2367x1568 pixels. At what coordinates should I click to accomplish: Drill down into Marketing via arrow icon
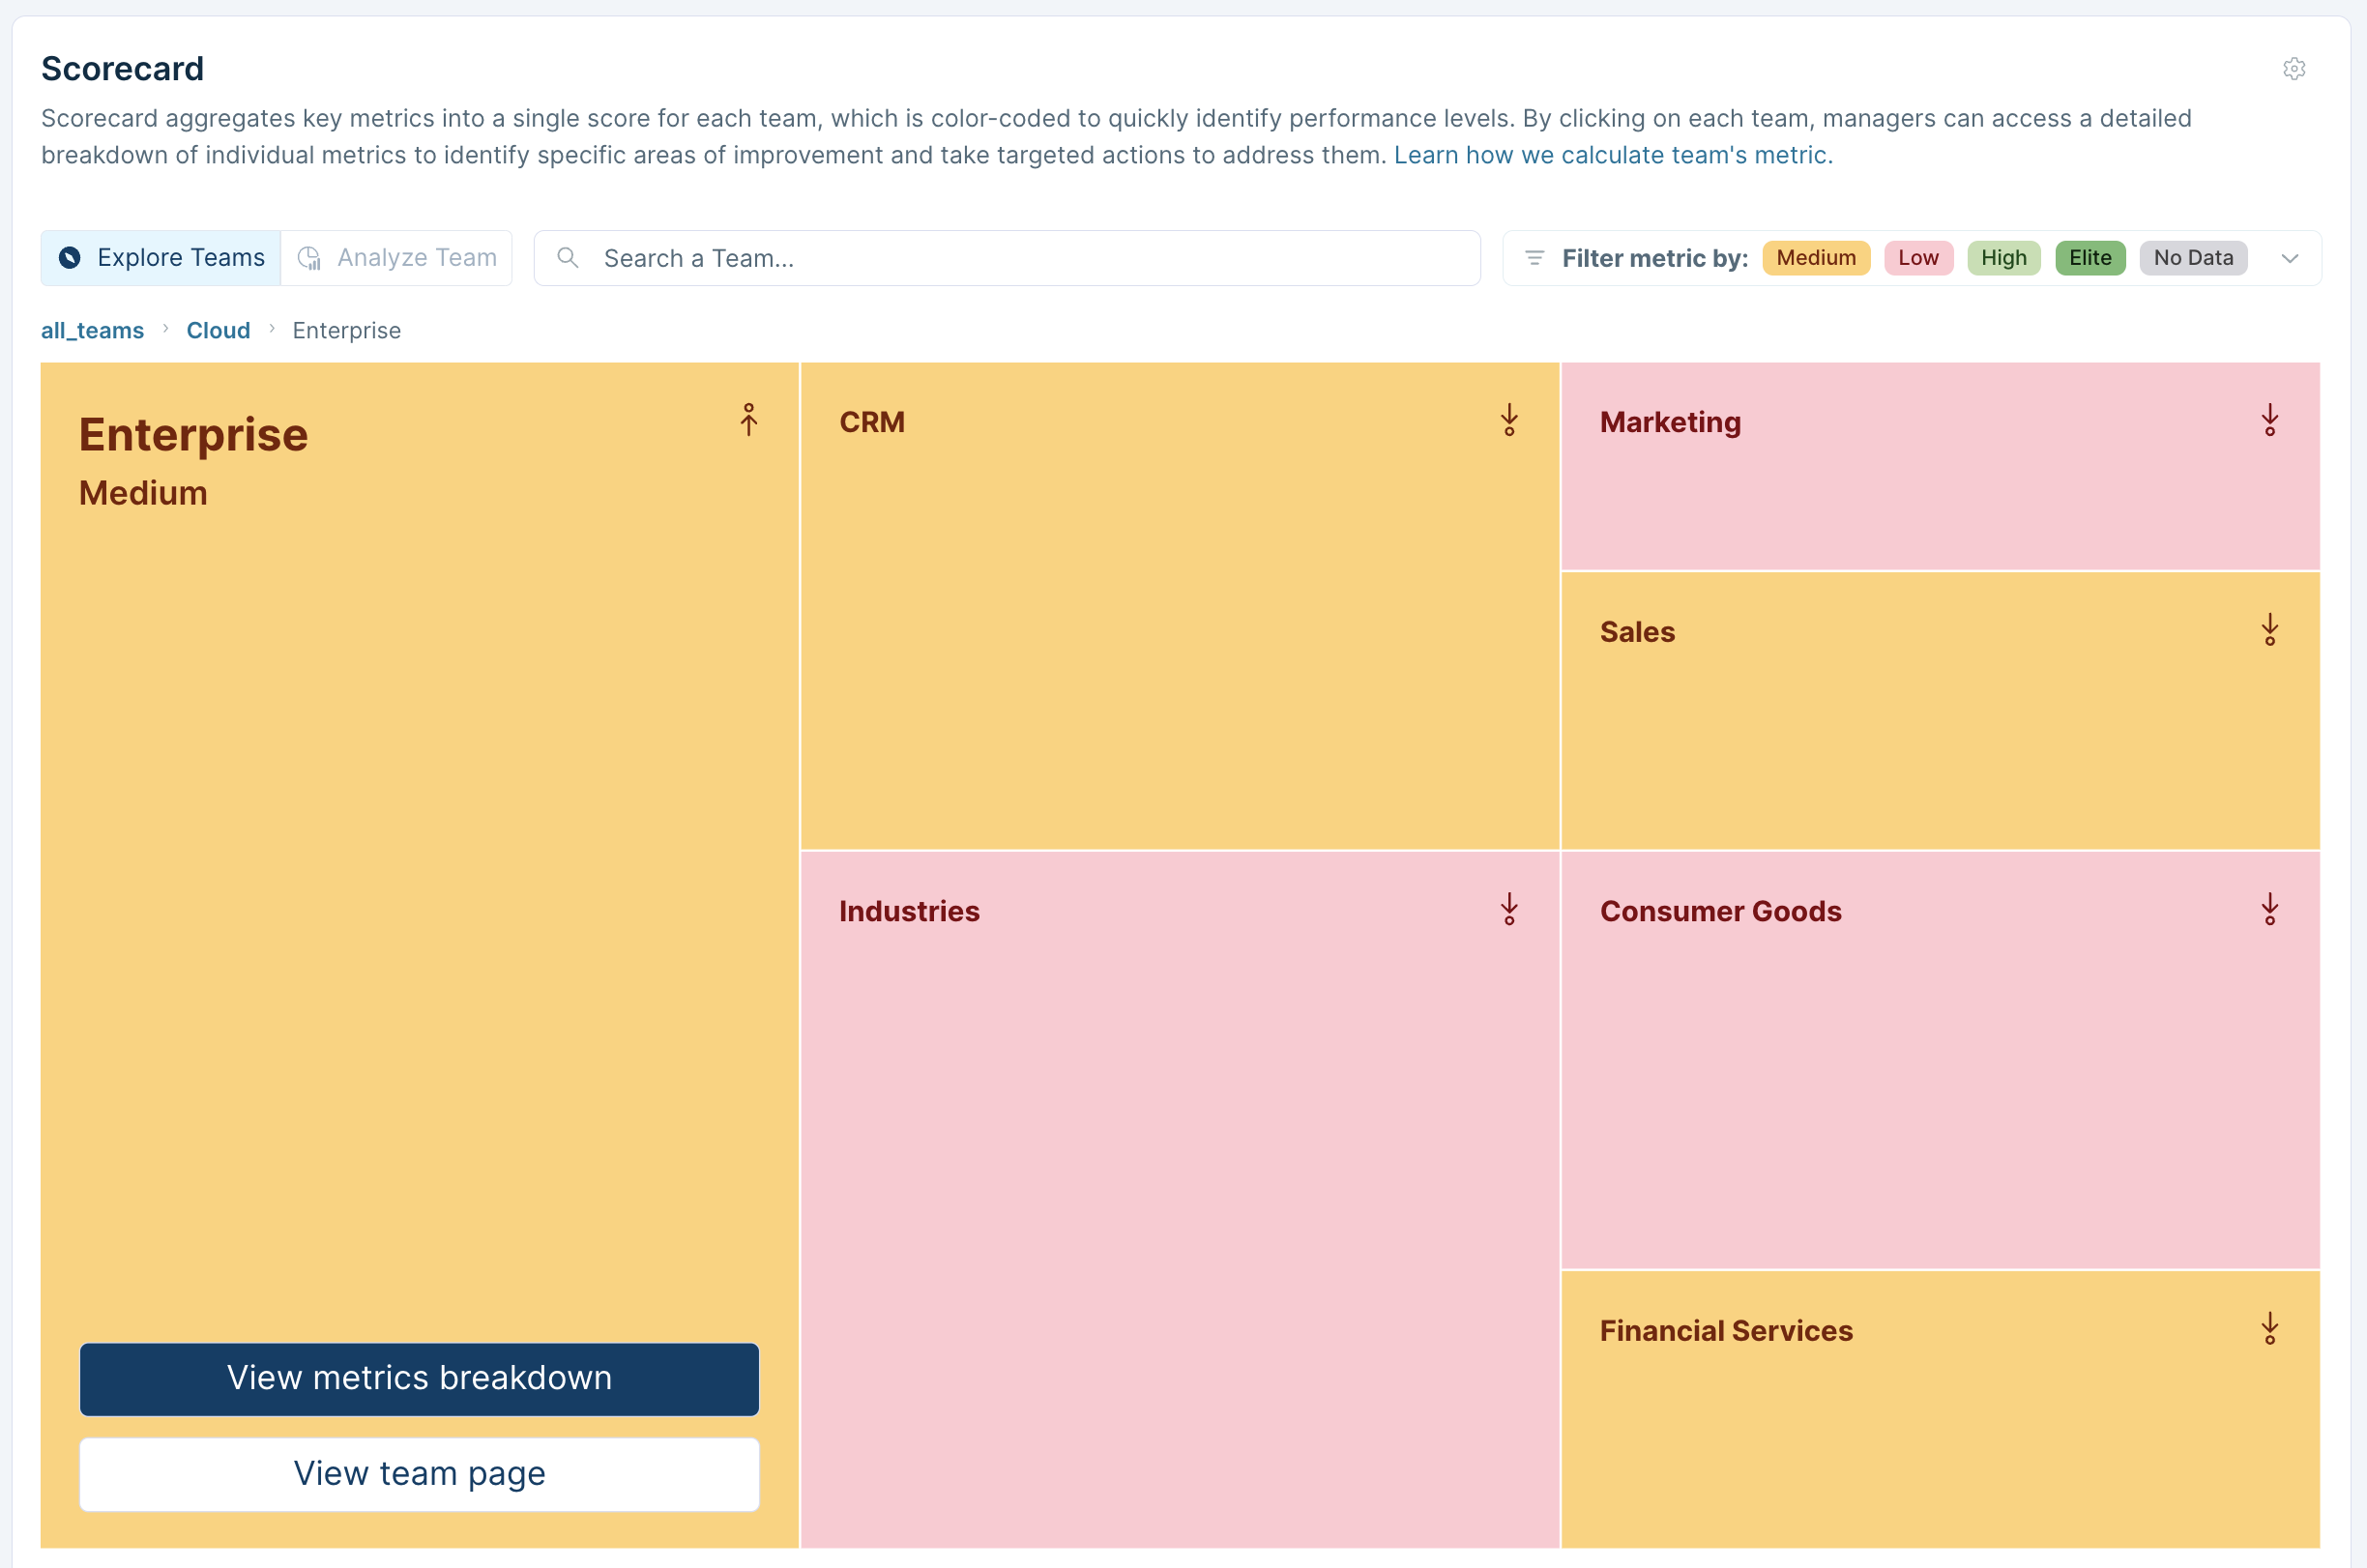tap(2269, 421)
